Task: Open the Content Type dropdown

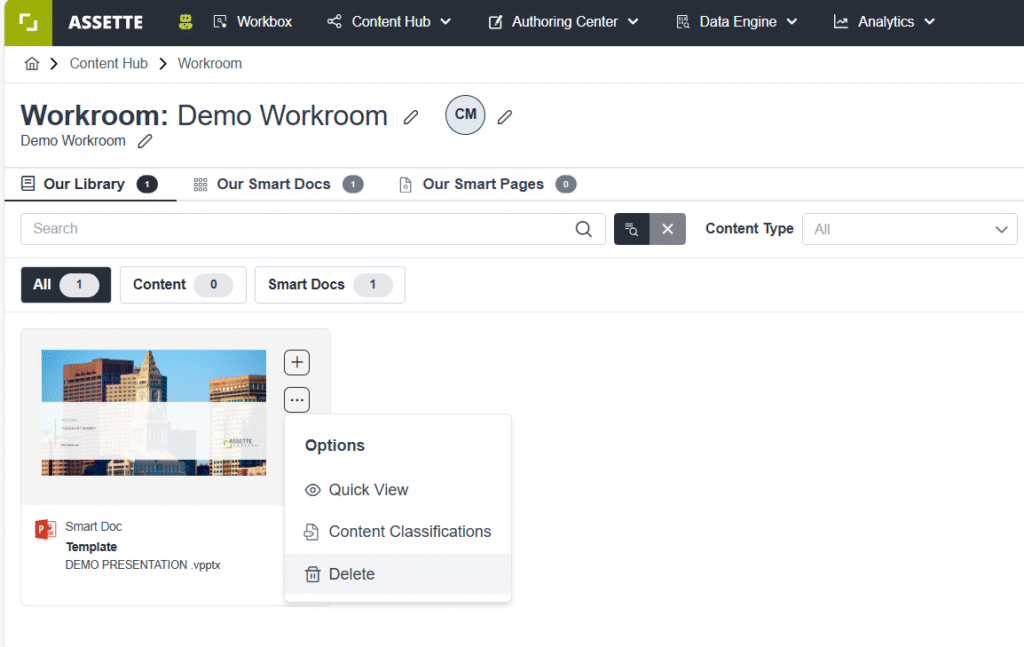Action: point(909,229)
